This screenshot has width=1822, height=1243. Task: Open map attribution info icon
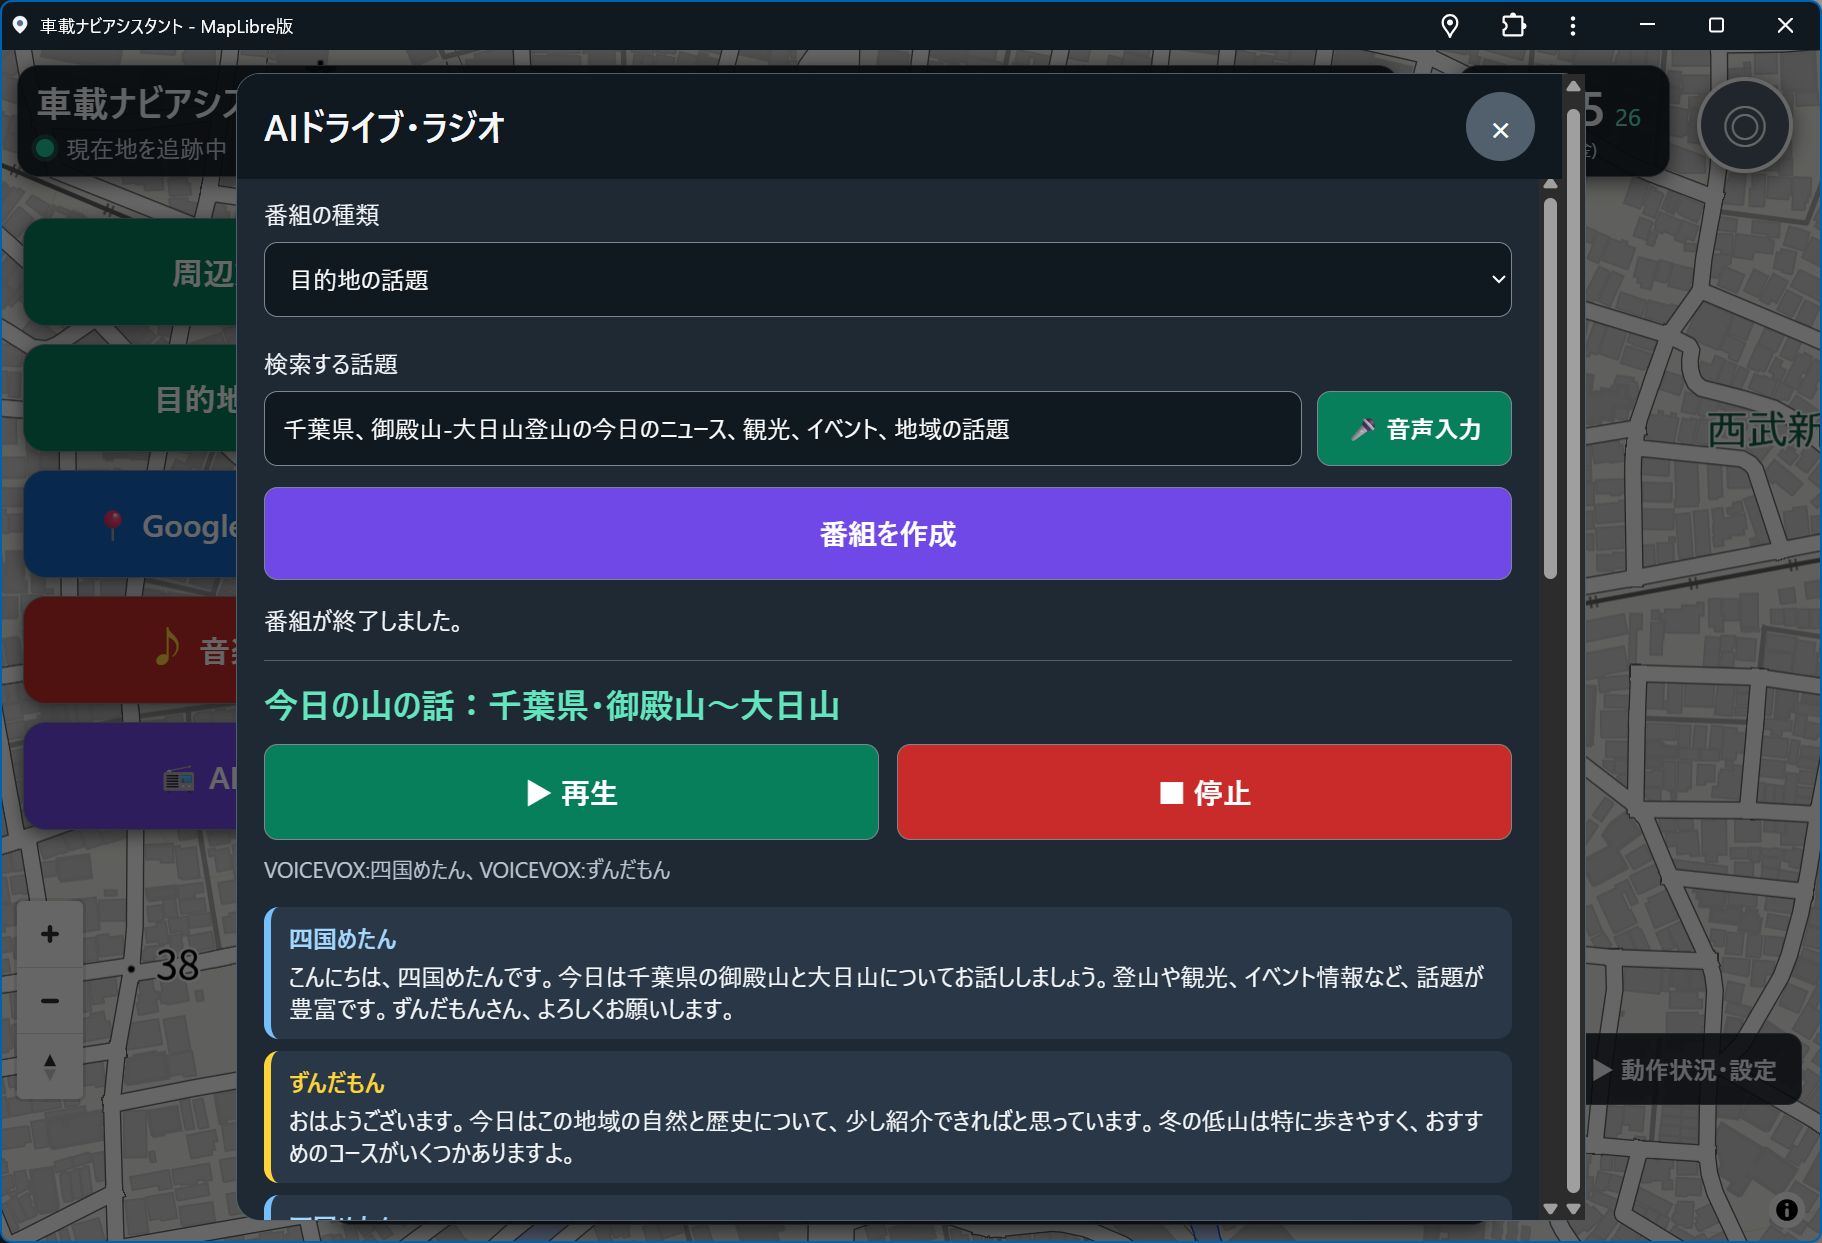1786,1210
